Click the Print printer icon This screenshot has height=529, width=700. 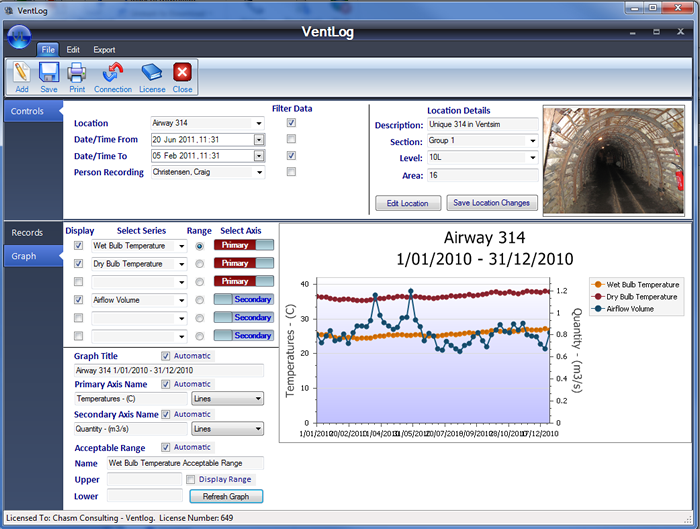coord(77,72)
